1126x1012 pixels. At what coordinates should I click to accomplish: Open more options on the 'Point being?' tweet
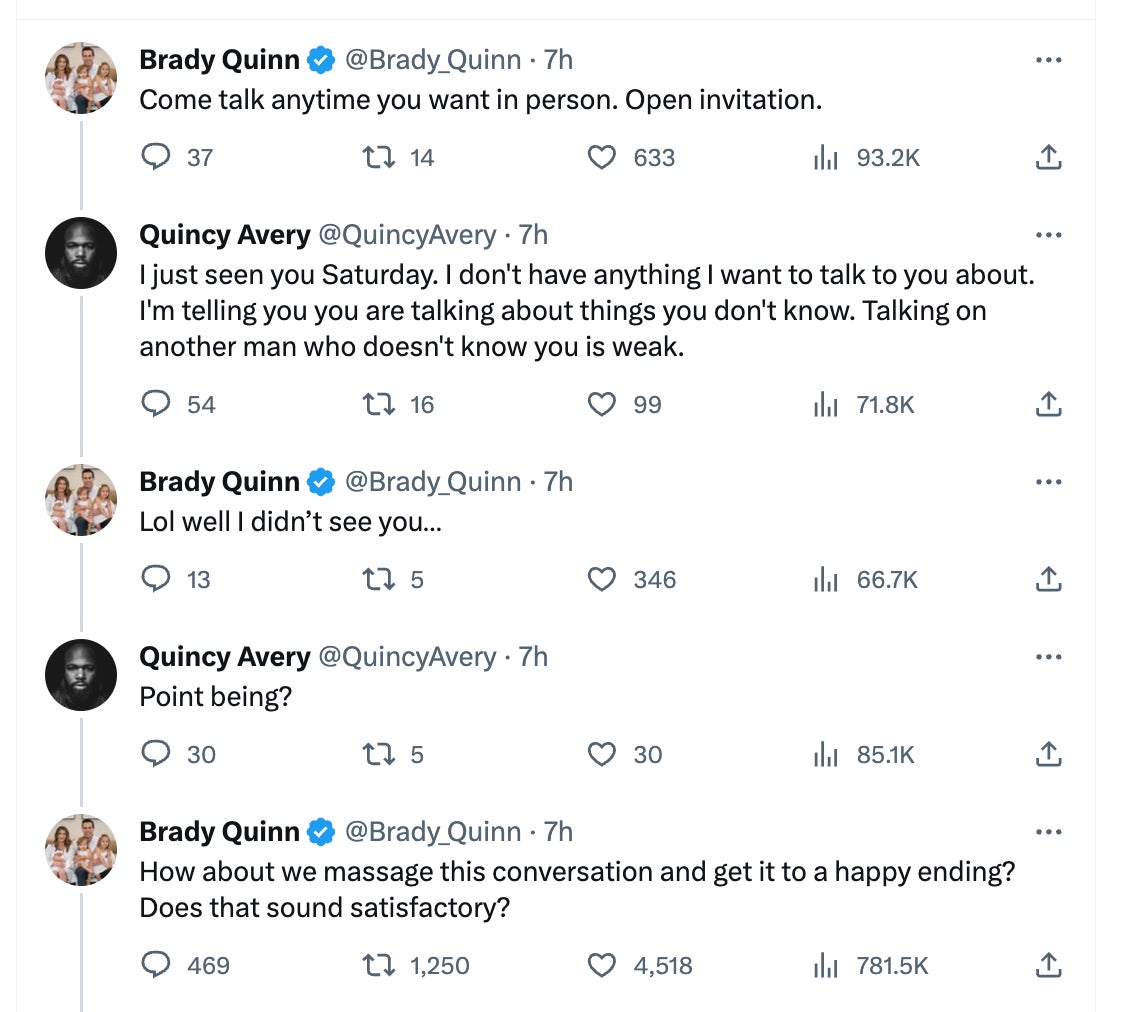[1048, 657]
